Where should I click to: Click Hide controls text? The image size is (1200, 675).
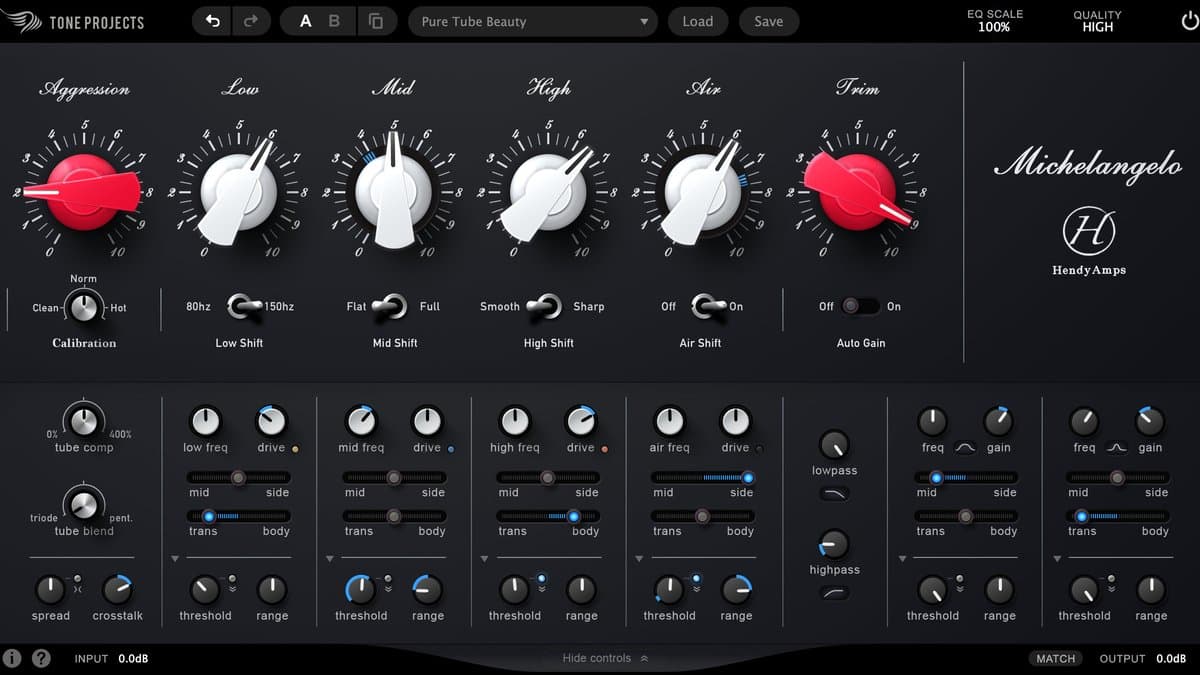tap(597, 659)
